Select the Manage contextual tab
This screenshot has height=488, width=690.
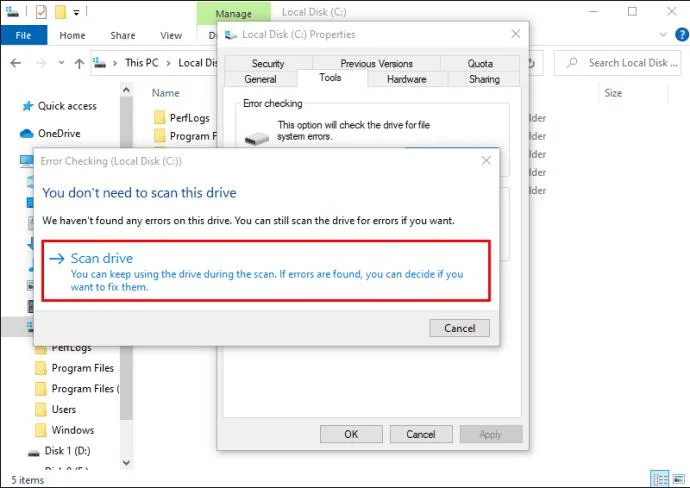[234, 14]
